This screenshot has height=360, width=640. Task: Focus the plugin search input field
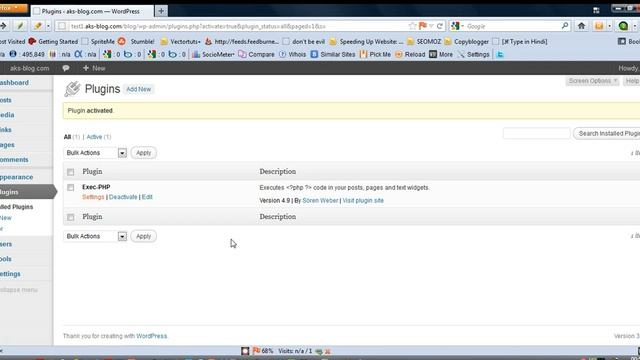[536, 133]
